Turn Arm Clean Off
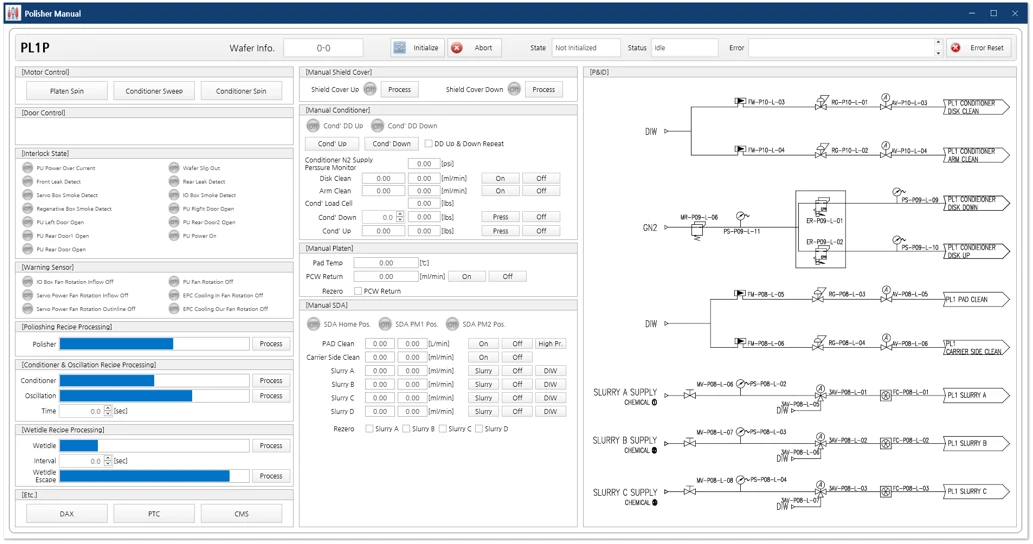 coord(541,191)
